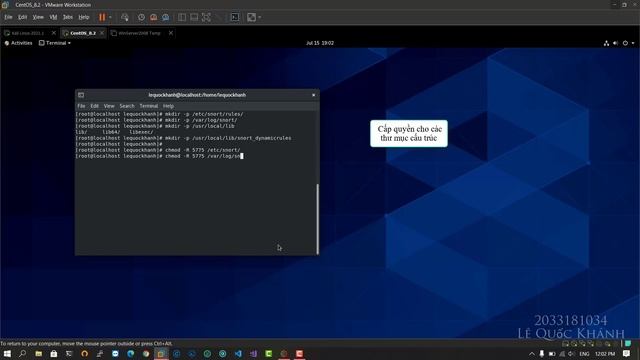Toggle the library sidebar view icon
Screen dimensions: 640x360
tap(182, 17)
